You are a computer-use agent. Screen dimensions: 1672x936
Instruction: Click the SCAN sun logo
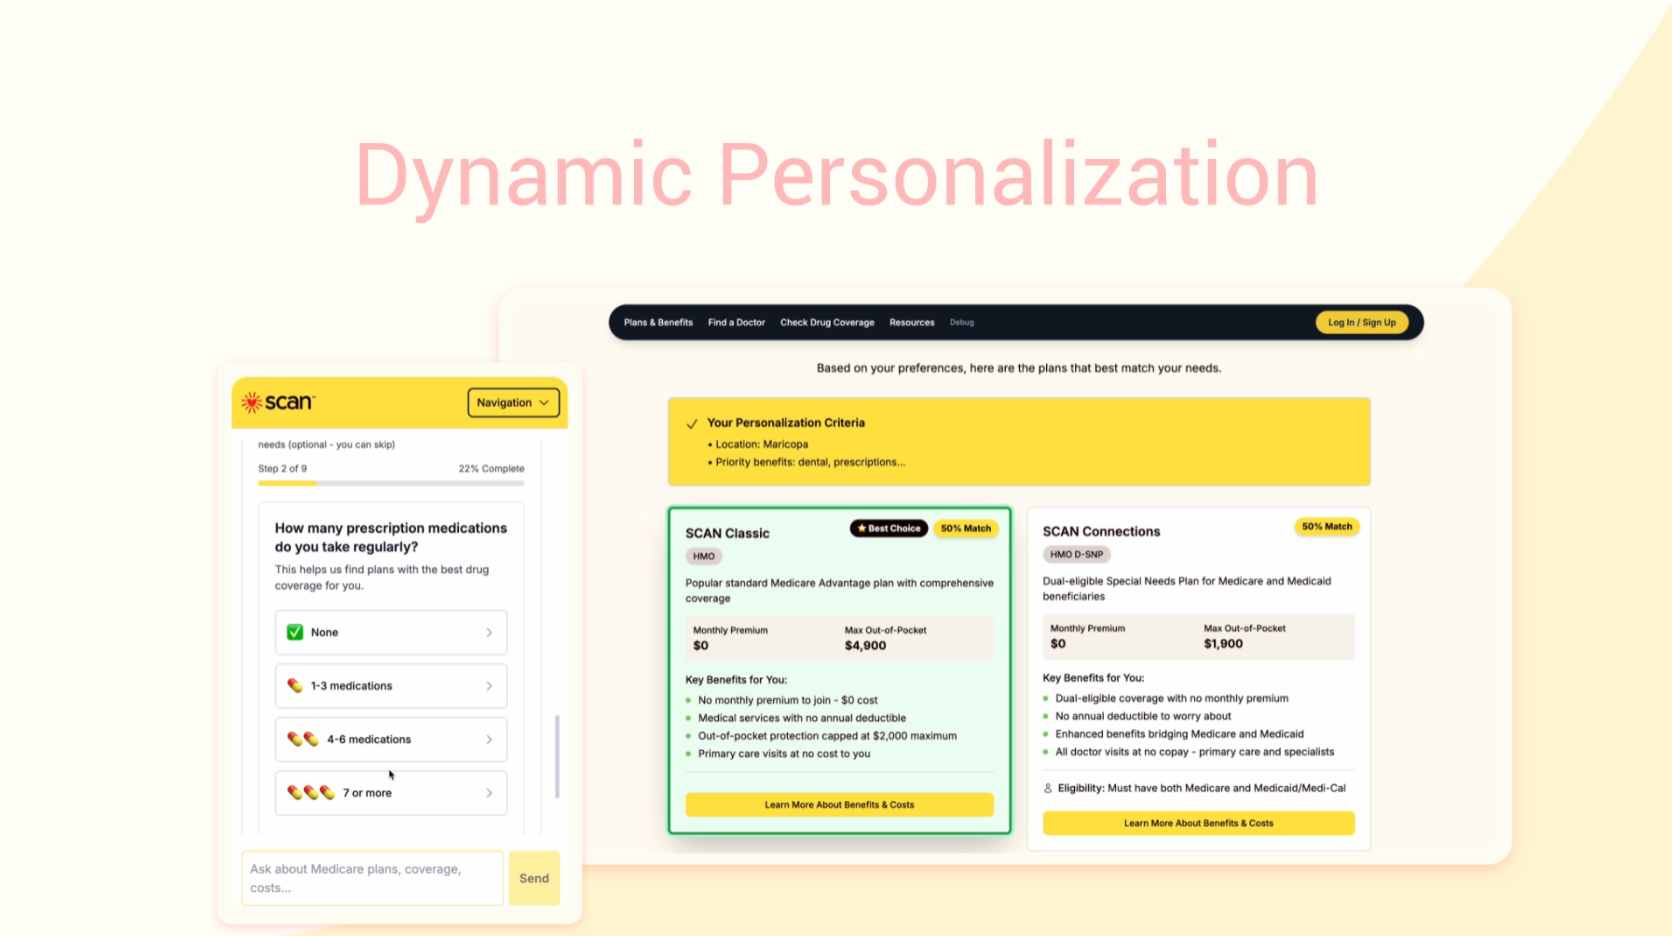253,402
